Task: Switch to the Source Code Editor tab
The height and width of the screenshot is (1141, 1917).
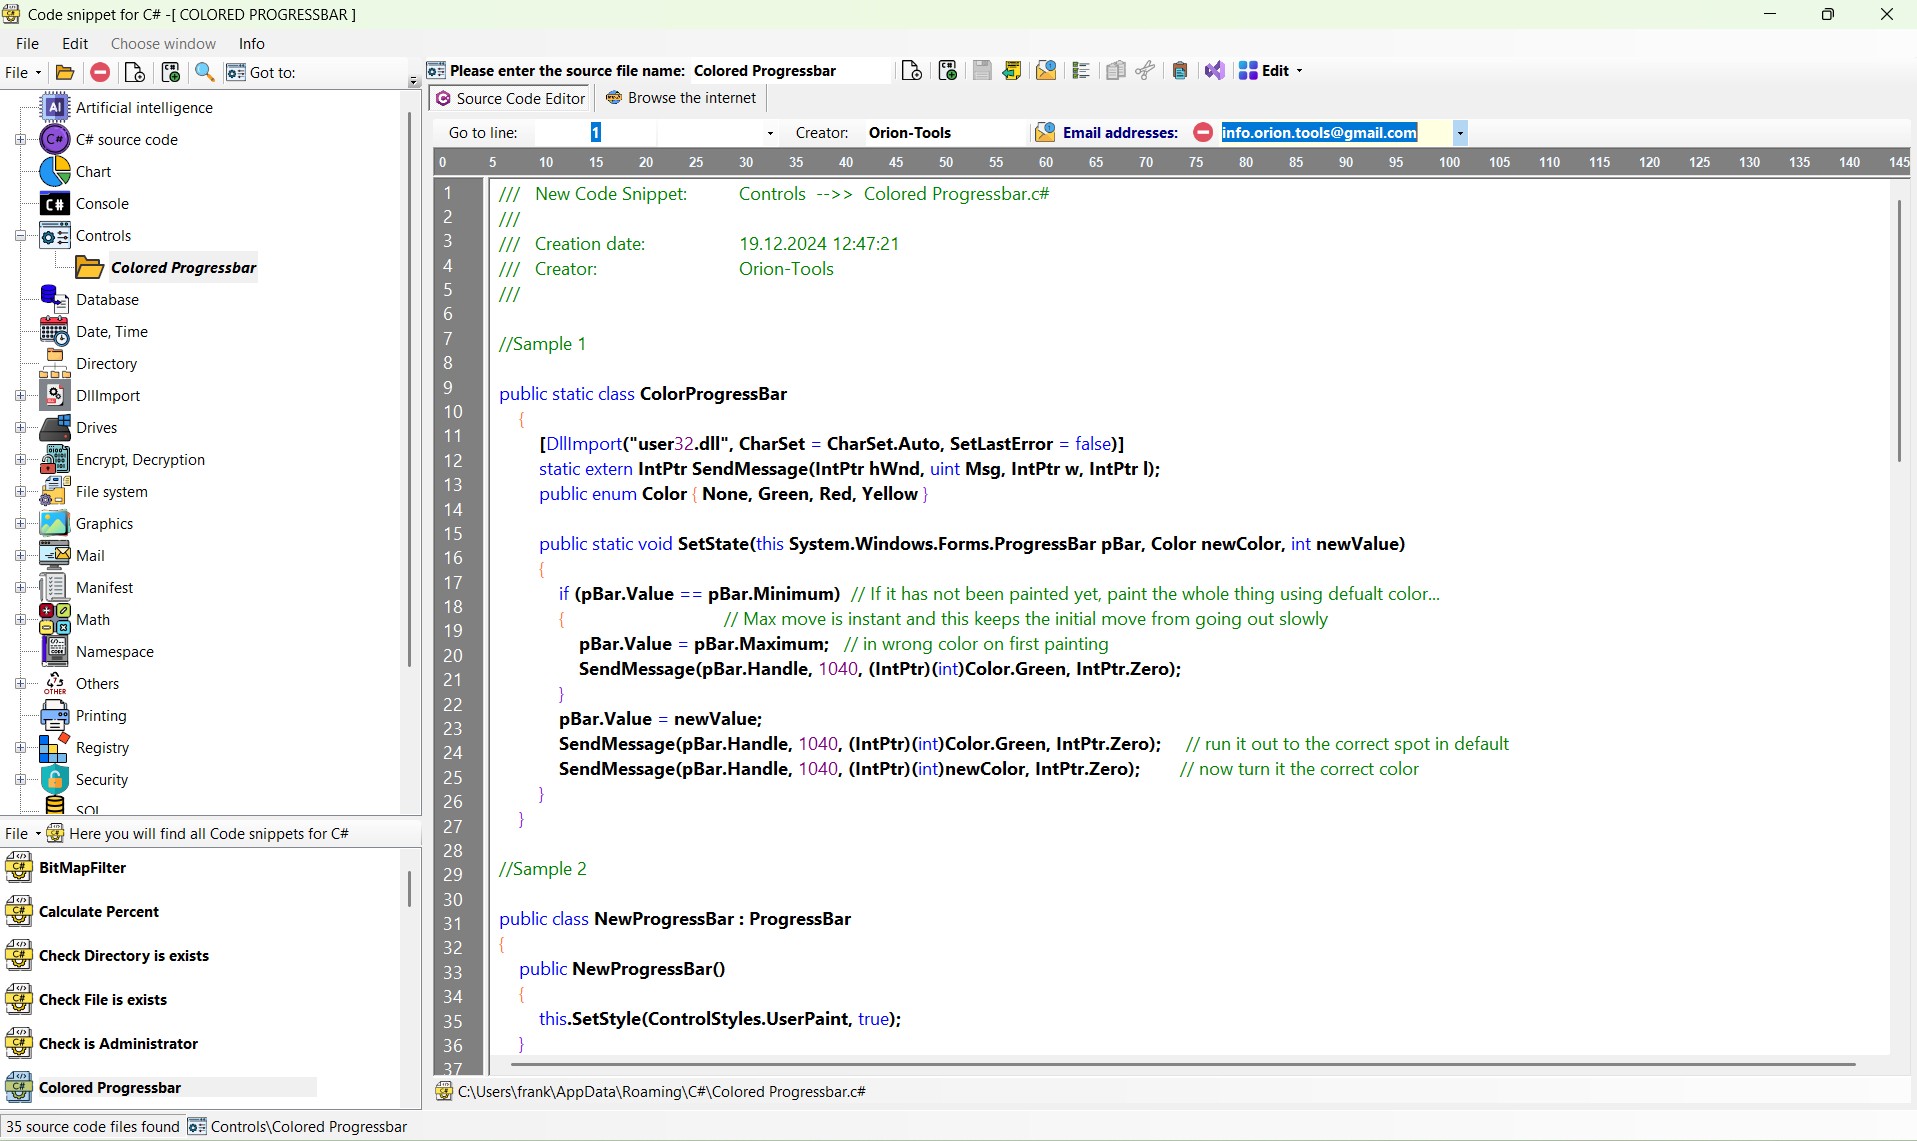Action: 511,98
